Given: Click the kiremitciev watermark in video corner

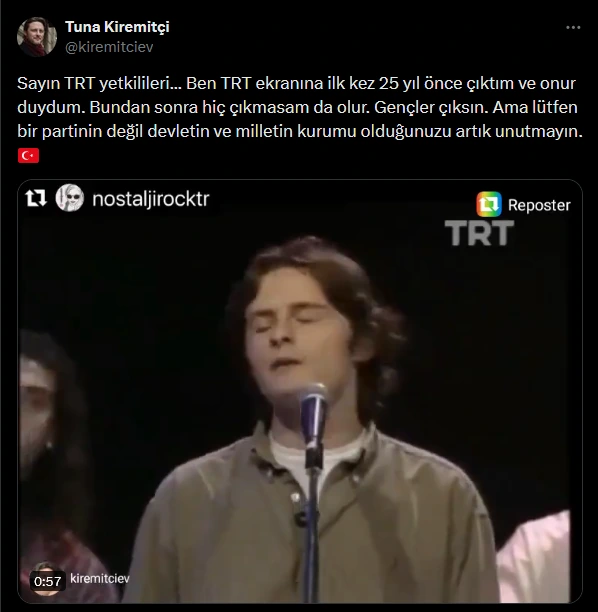Looking at the screenshot, I should tap(100, 578).
